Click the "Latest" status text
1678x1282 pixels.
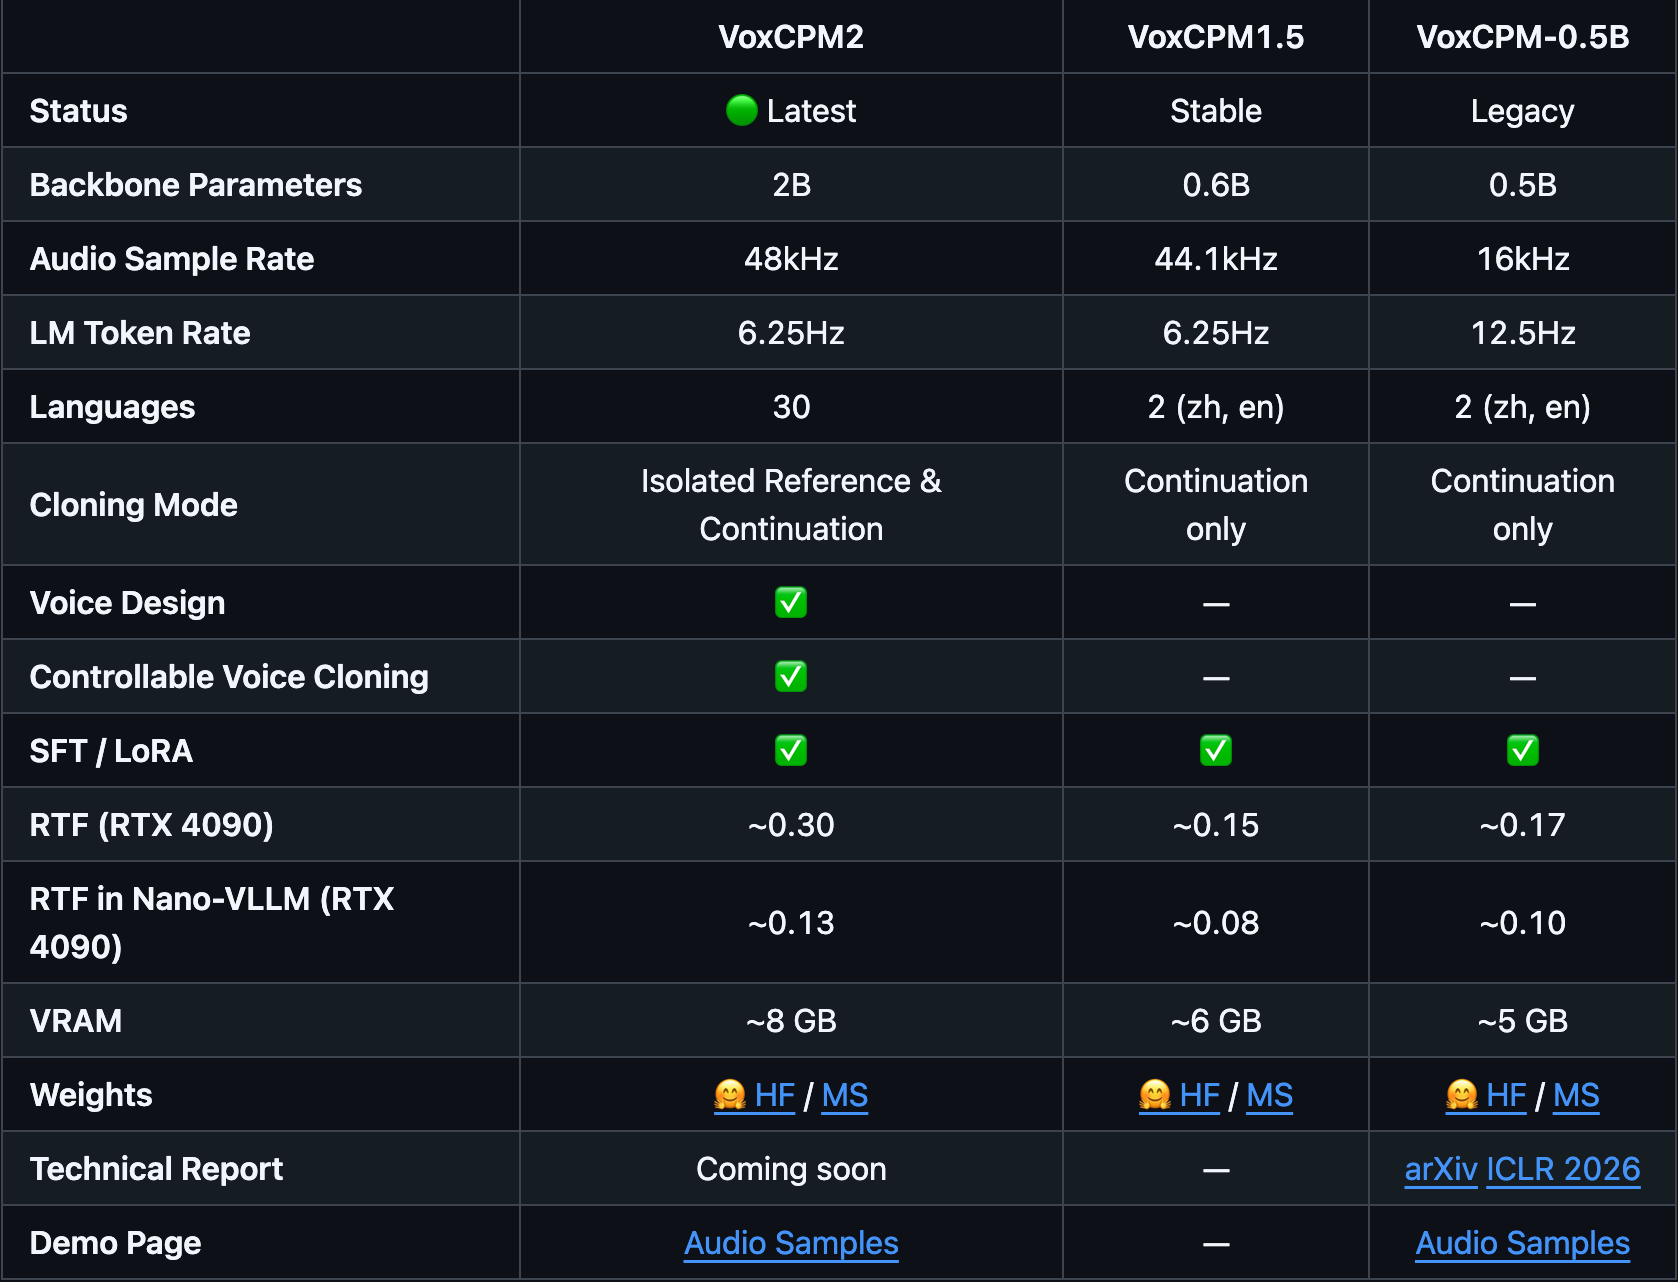coord(811,111)
